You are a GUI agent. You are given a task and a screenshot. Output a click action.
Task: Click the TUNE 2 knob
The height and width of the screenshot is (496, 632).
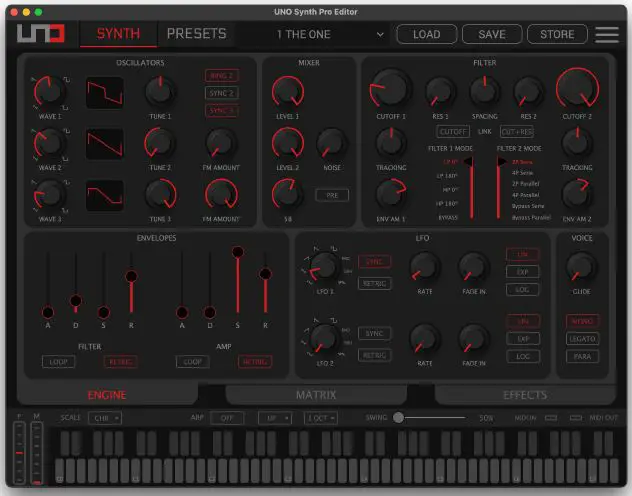tap(160, 143)
